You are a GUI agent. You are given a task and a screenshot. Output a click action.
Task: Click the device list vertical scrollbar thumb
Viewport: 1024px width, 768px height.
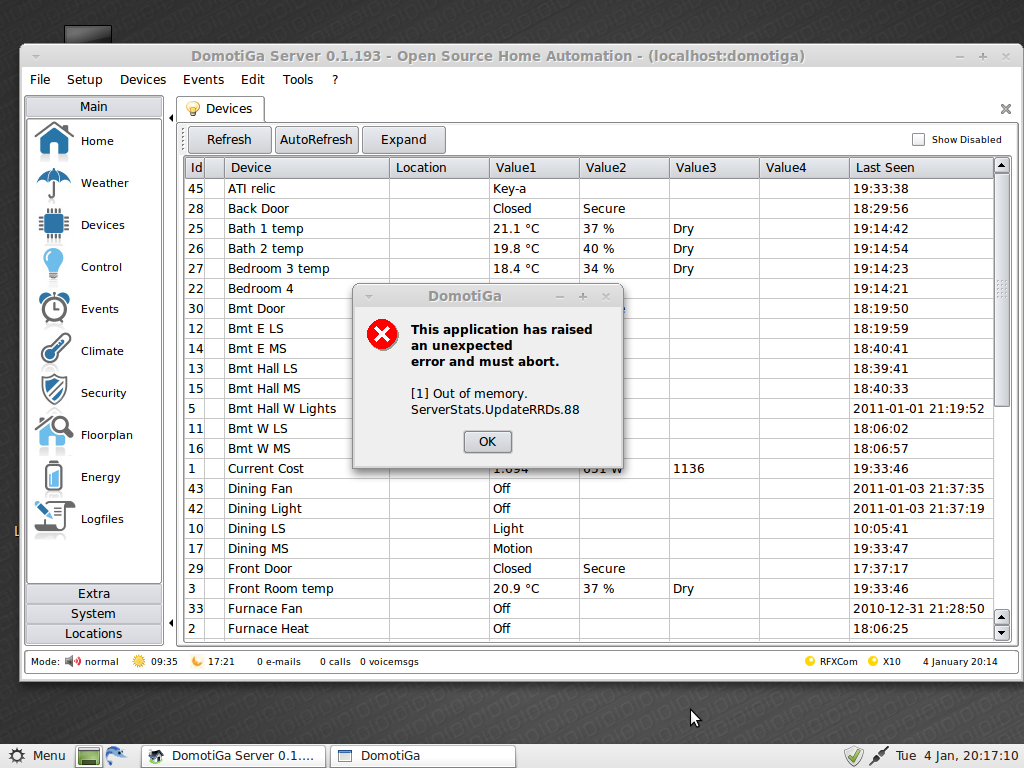click(x=1002, y=289)
